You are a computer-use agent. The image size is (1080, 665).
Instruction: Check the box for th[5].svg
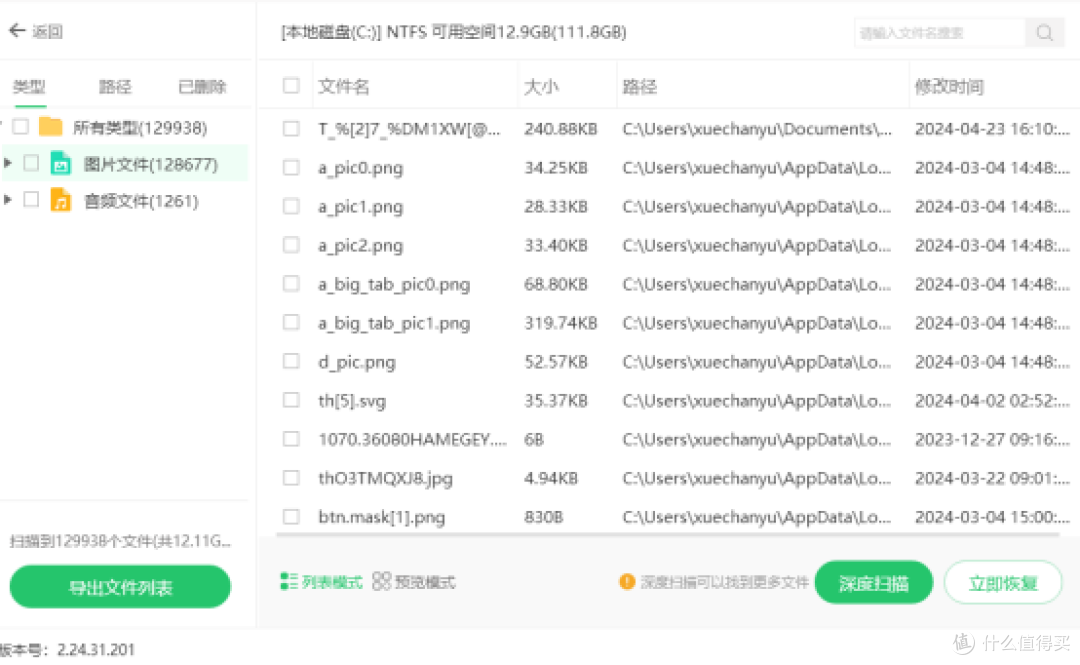(291, 400)
